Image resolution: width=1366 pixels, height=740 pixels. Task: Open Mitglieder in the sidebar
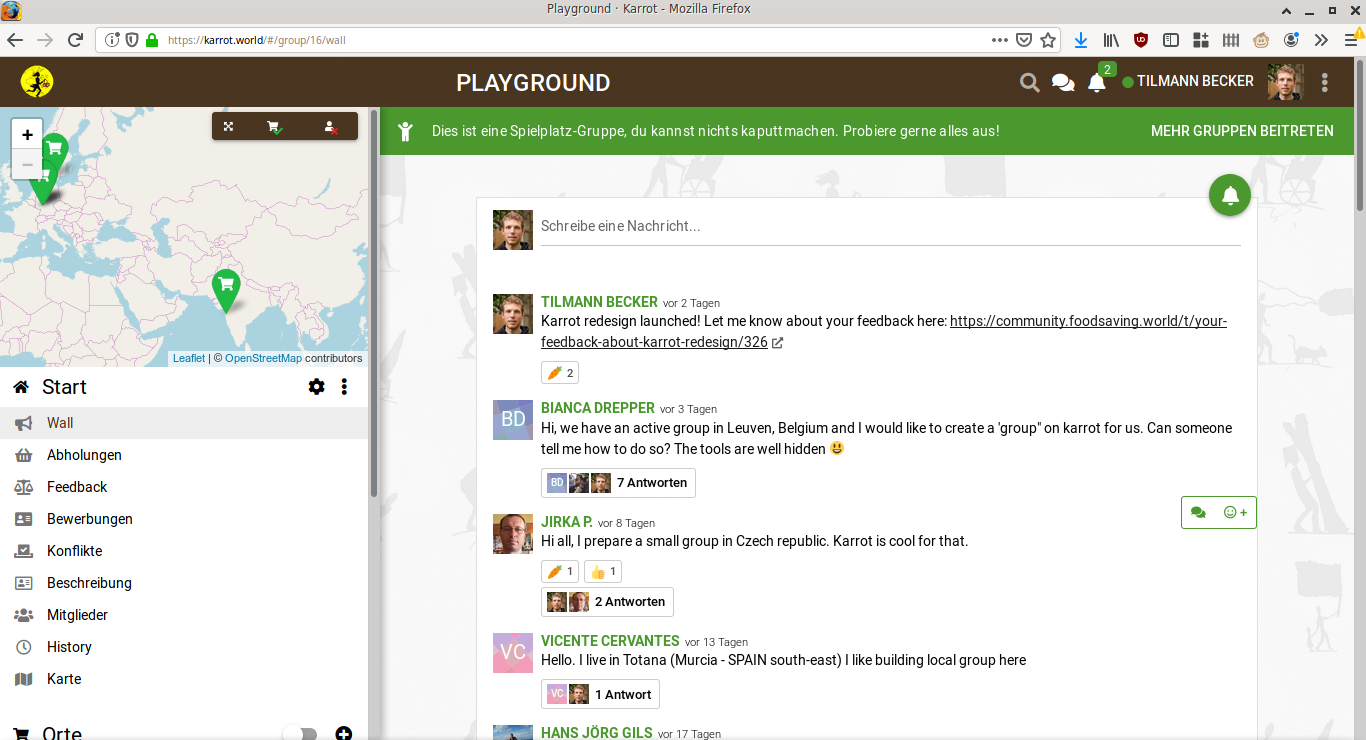(x=184, y=615)
